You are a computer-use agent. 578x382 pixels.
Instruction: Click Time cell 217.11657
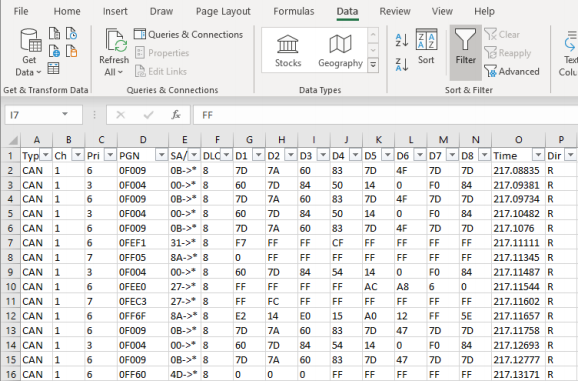[x=518, y=316]
